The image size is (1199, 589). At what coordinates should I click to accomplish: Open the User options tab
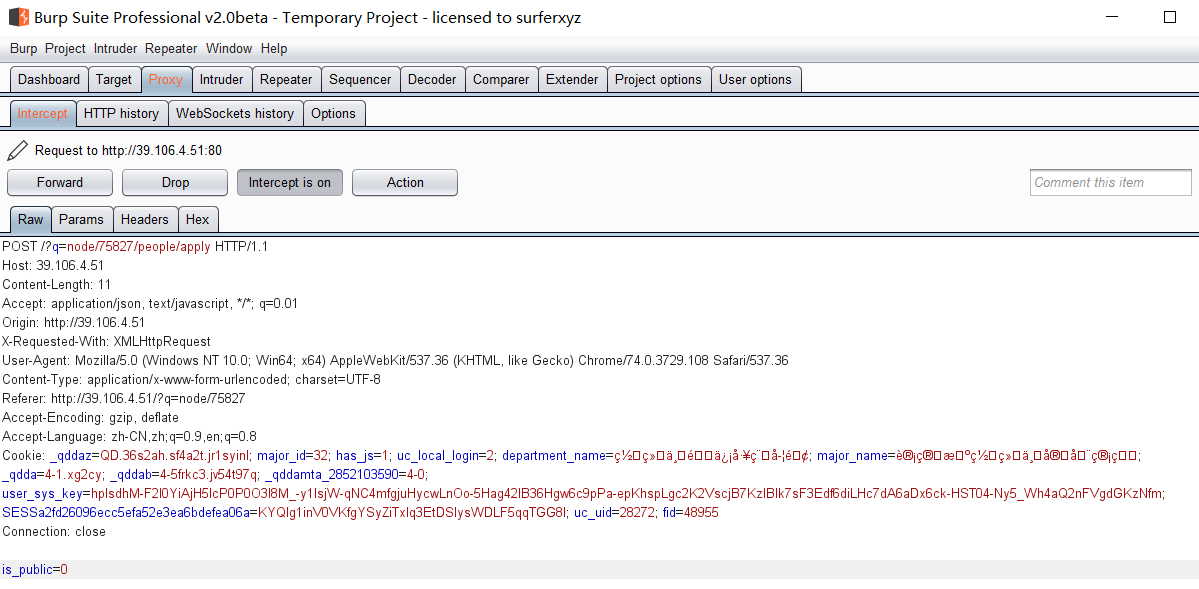pos(755,80)
